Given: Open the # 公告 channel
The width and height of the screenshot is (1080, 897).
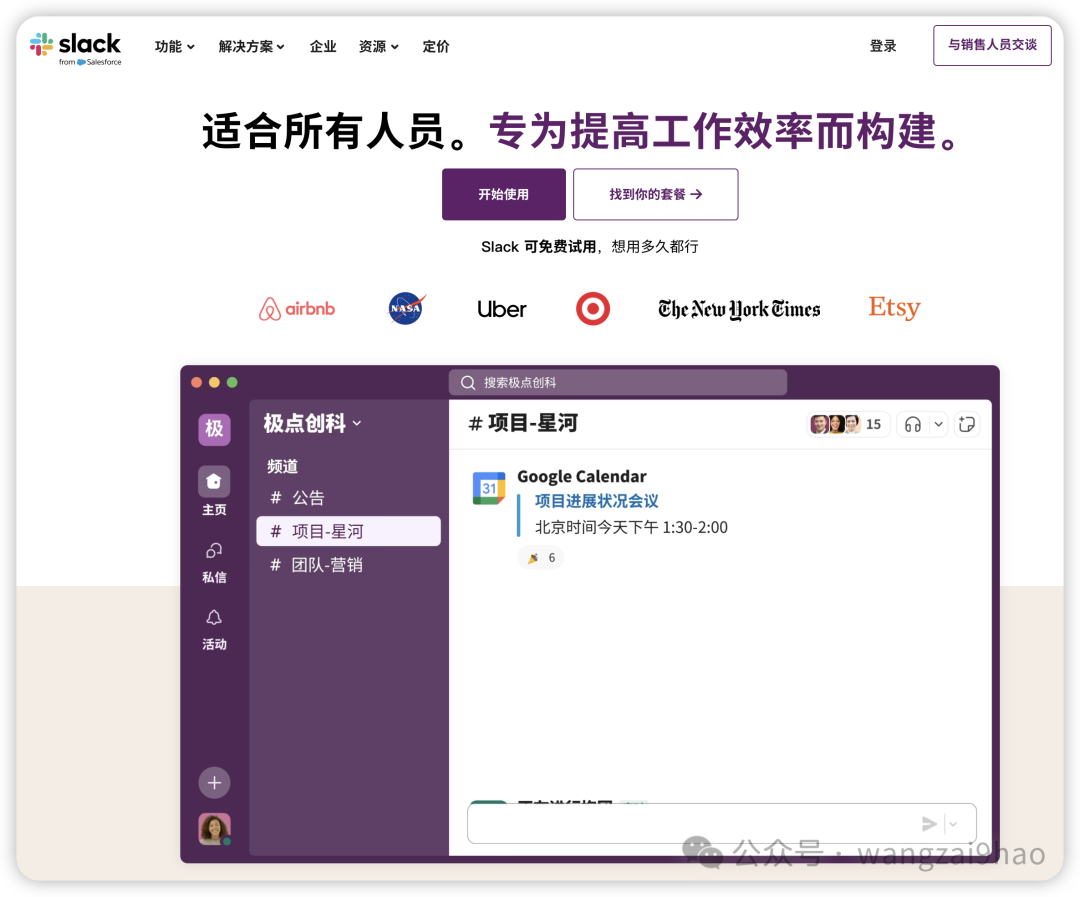Looking at the screenshot, I should [349, 497].
